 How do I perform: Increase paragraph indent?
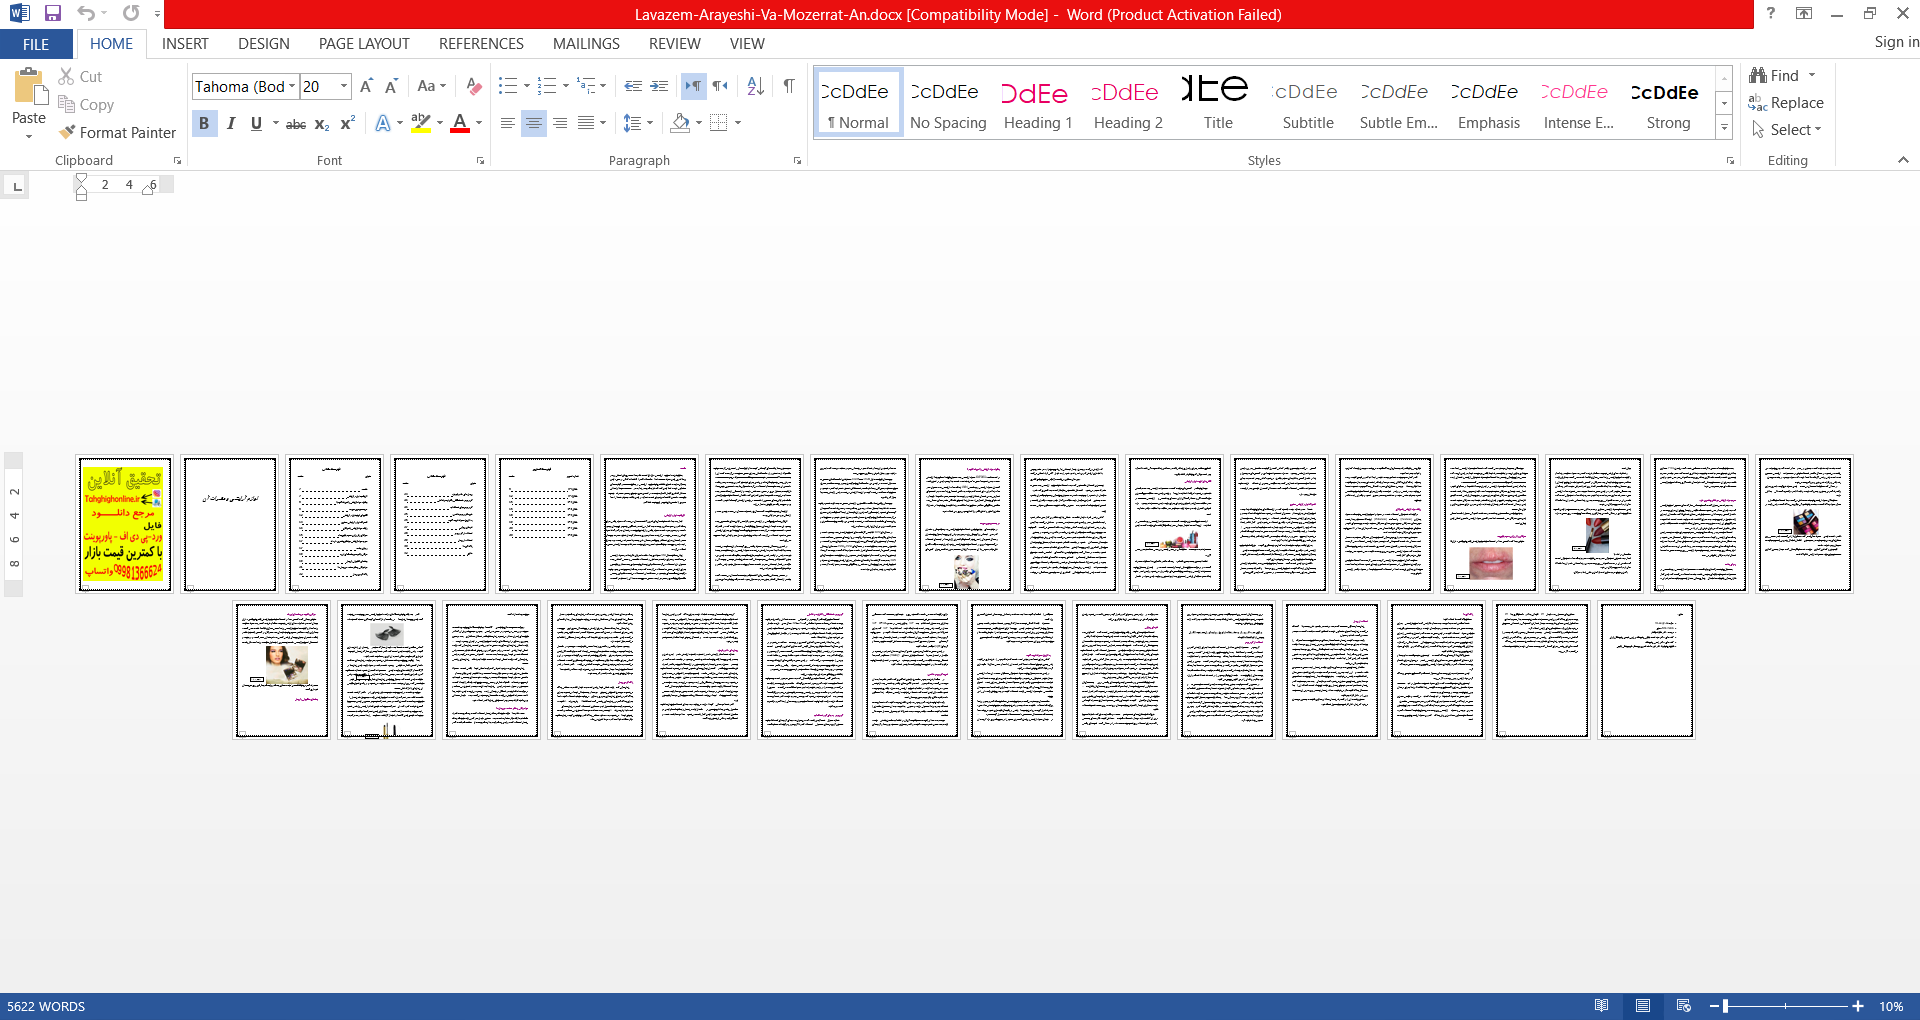coord(659,87)
